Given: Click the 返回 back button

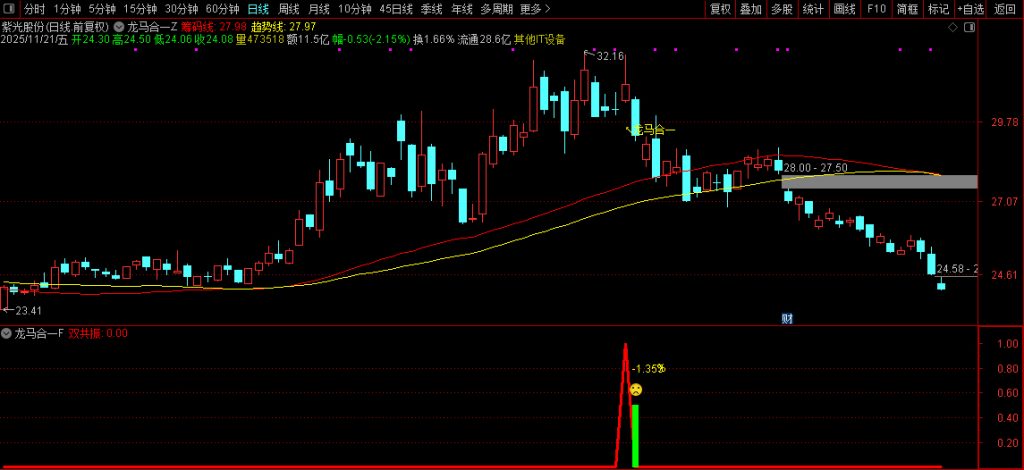Looking at the screenshot, I should (x=1004, y=9).
